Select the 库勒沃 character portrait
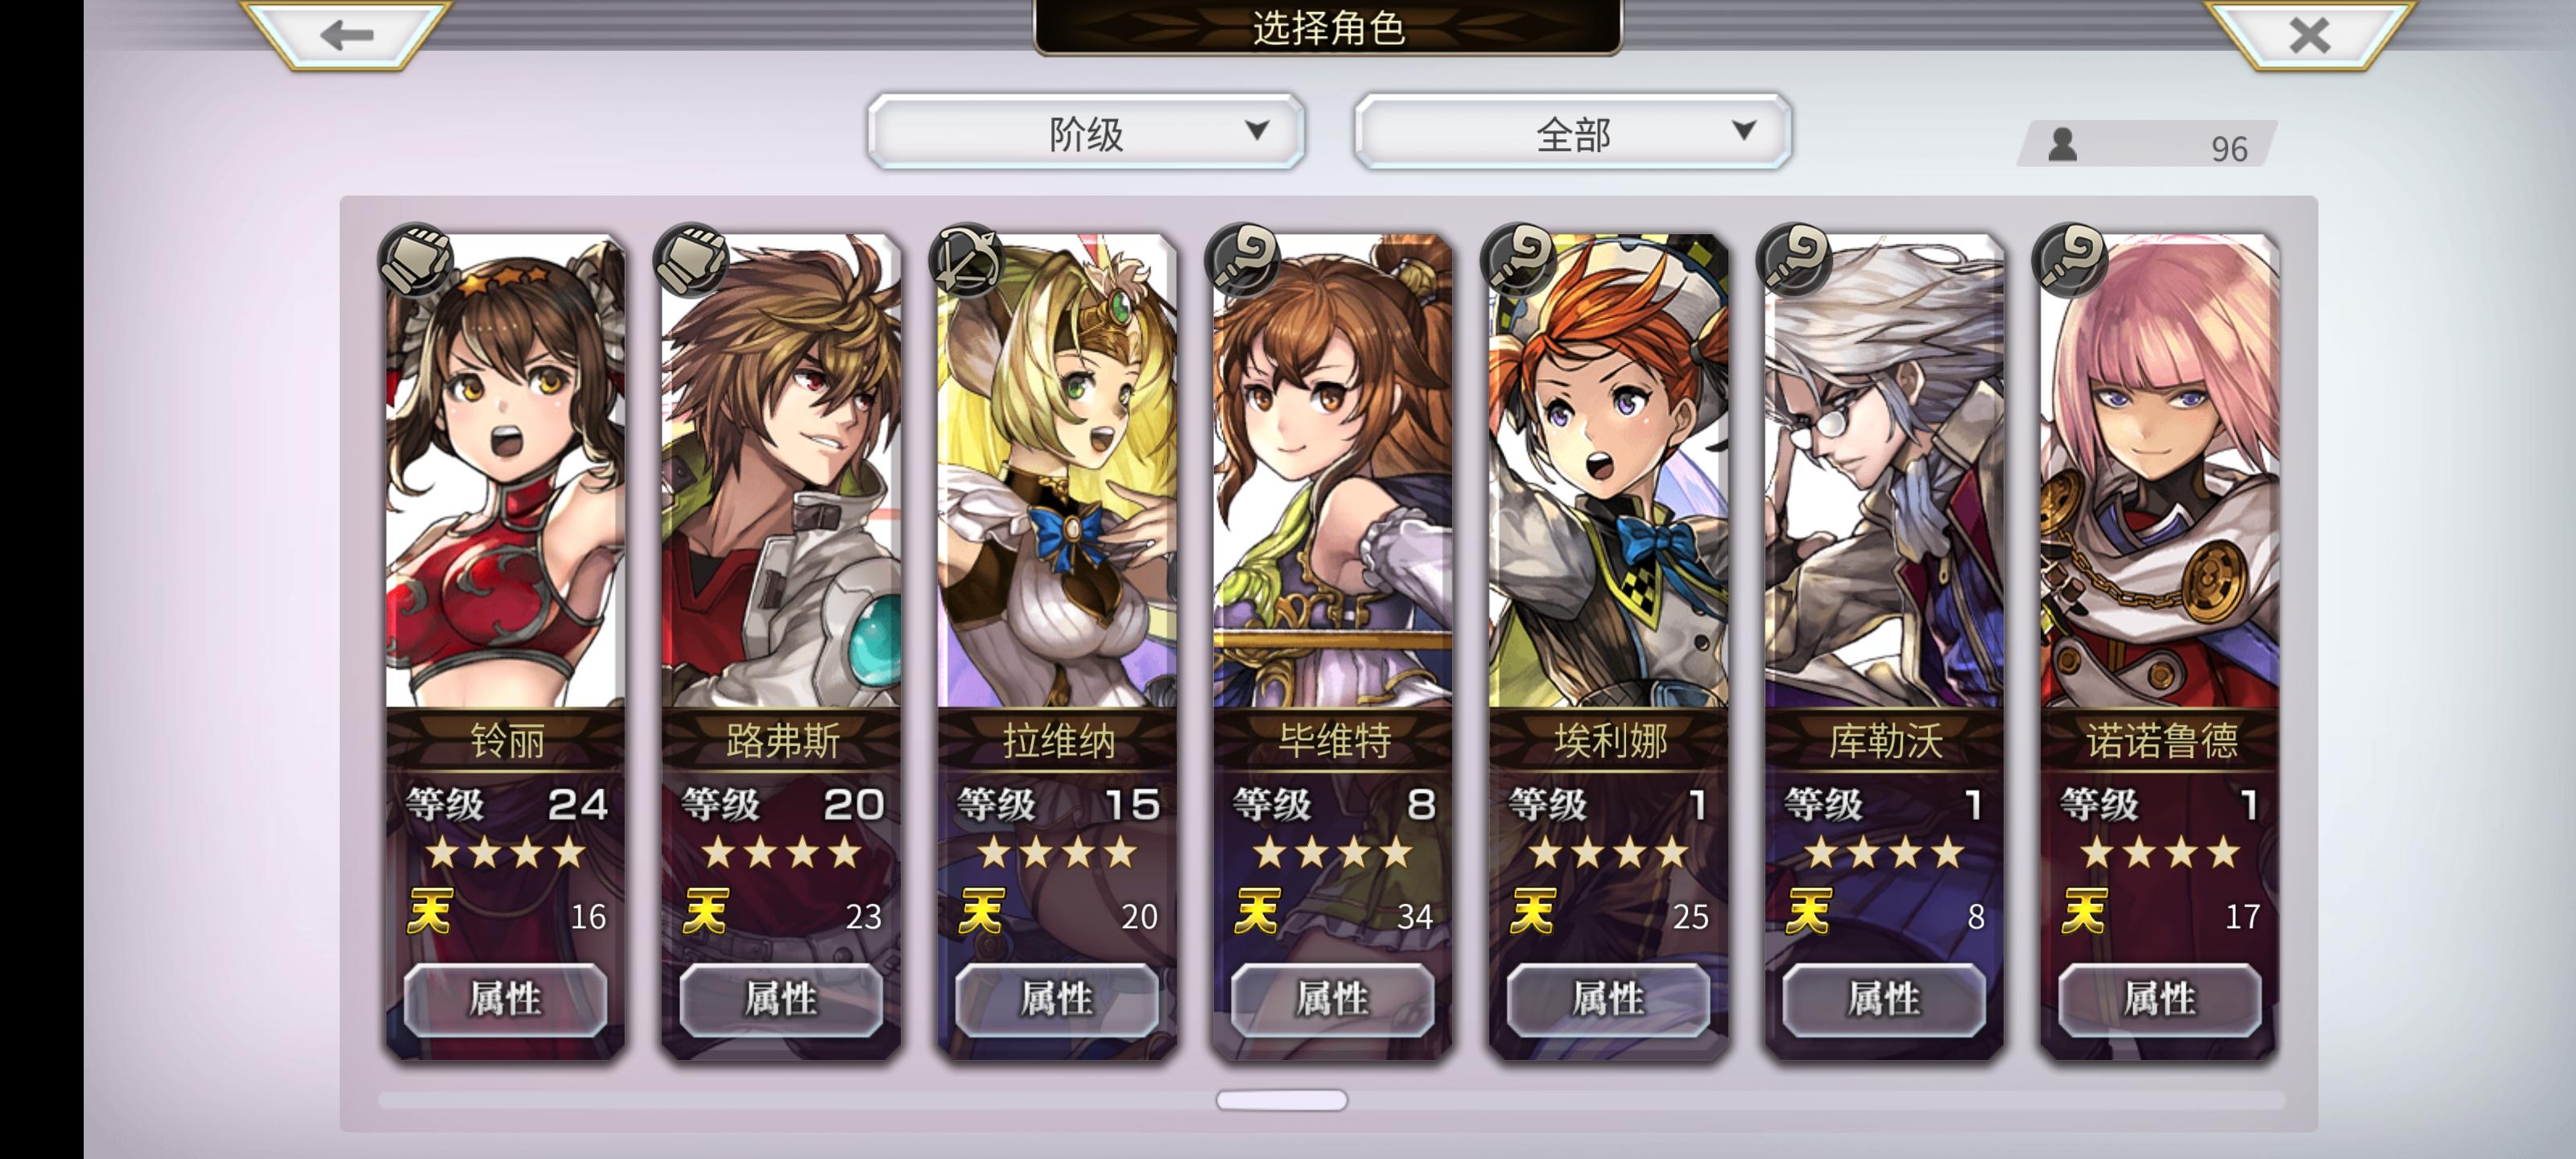Viewport: 2576px width, 1159px height. (x=1884, y=470)
